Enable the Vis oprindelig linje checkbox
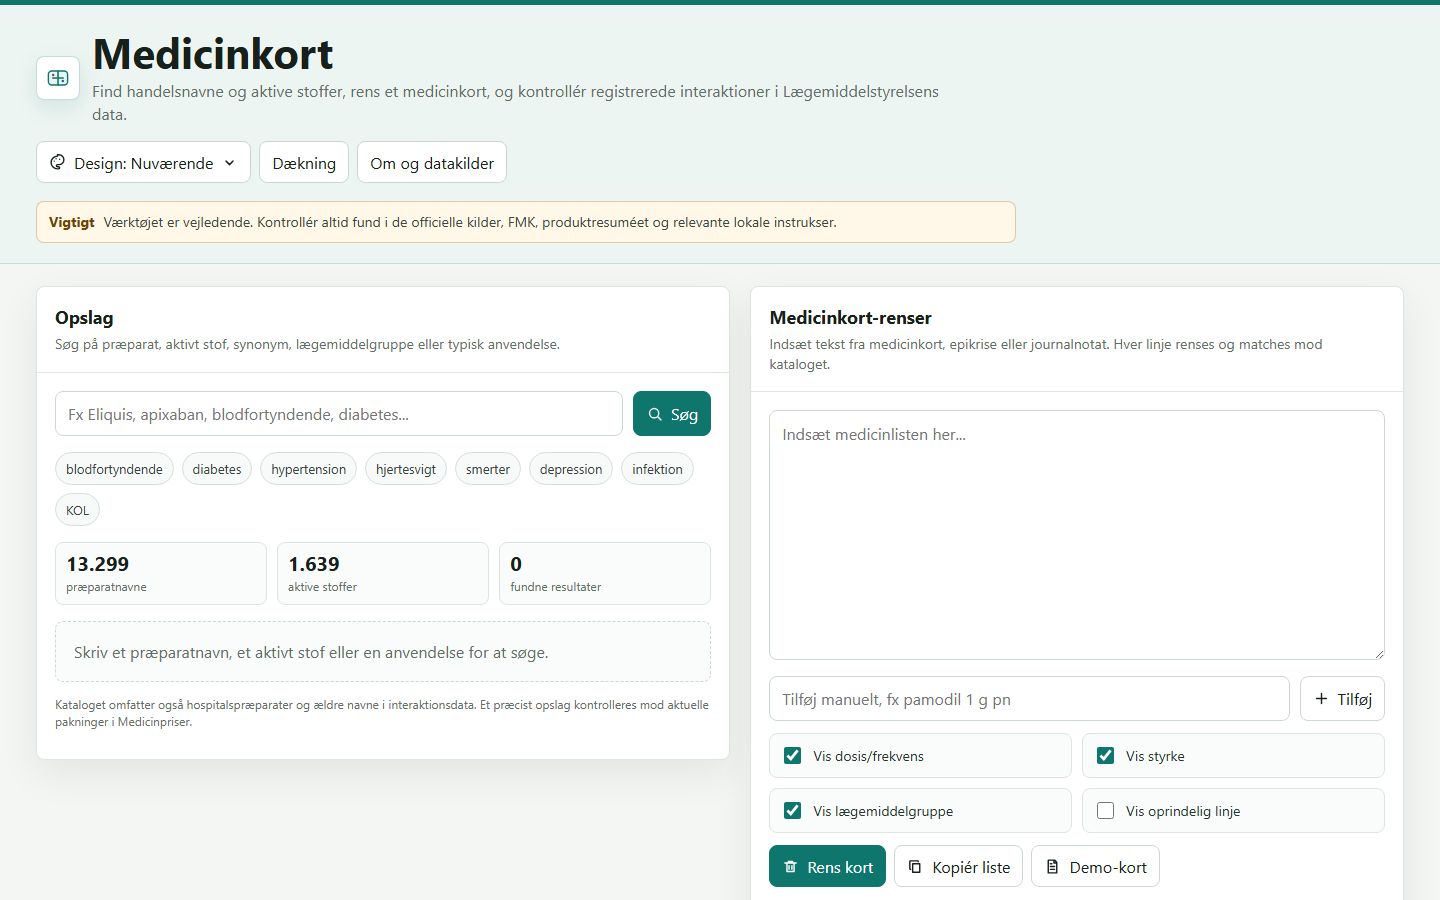Viewport: 1440px width, 900px height. [x=1105, y=811]
